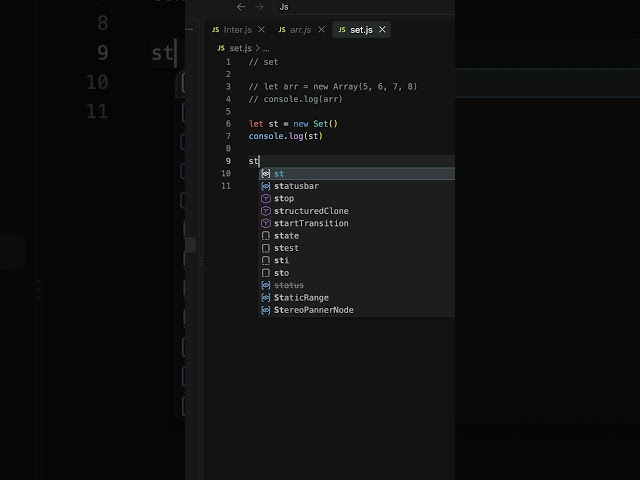Click the variable icon beside 'StereoPannerNode'
The width and height of the screenshot is (640, 480).
[x=266, y=310]
